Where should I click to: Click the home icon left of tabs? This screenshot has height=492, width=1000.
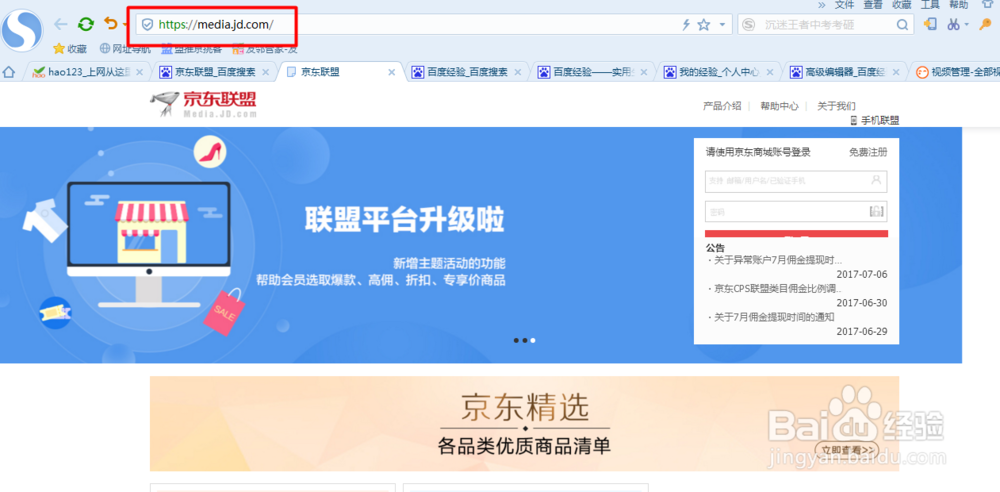point(9,72)
